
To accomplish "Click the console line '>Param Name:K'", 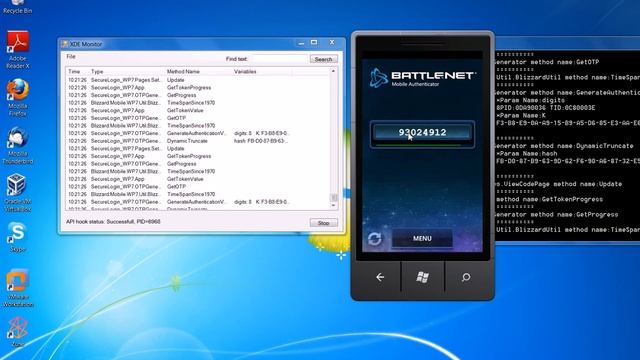I will click(x=520, y=116).
